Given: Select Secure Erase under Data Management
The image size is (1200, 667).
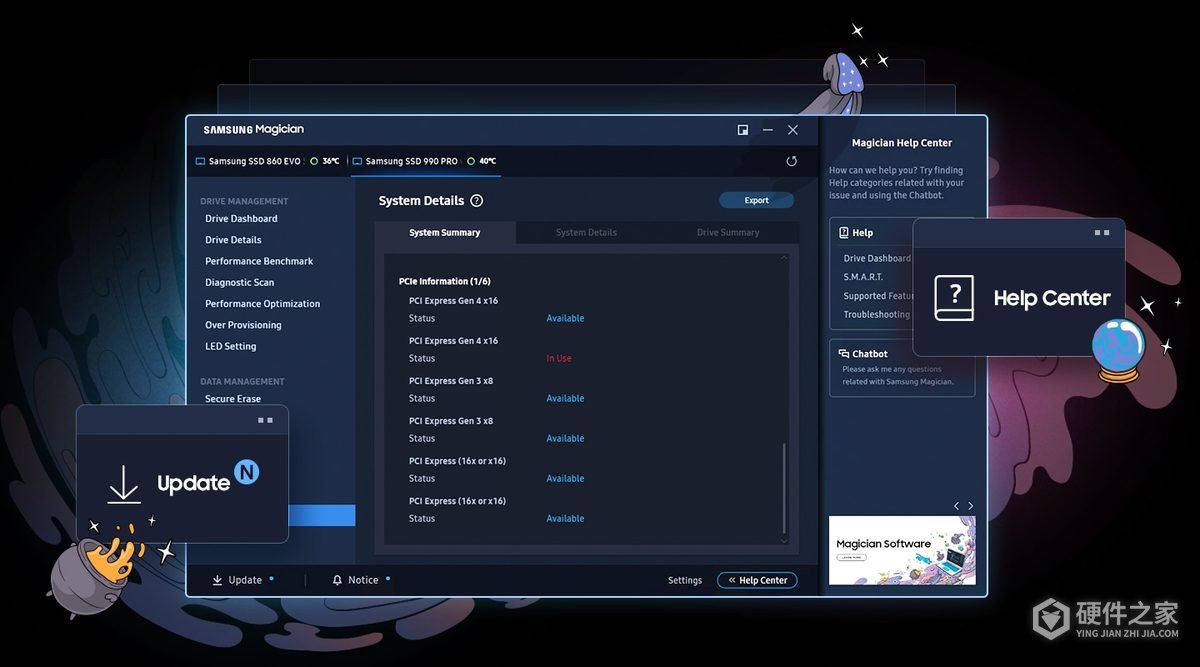Looking at the screenshot, I should point(233,399).
